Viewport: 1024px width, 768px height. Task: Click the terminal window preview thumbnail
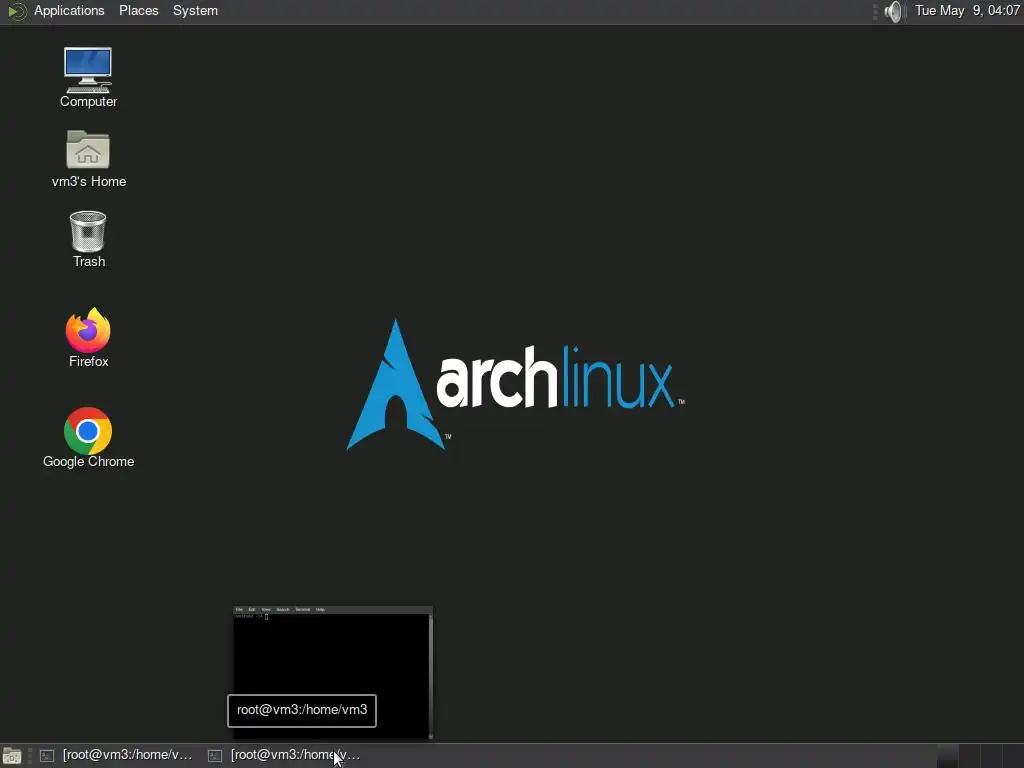pos(333,673)
